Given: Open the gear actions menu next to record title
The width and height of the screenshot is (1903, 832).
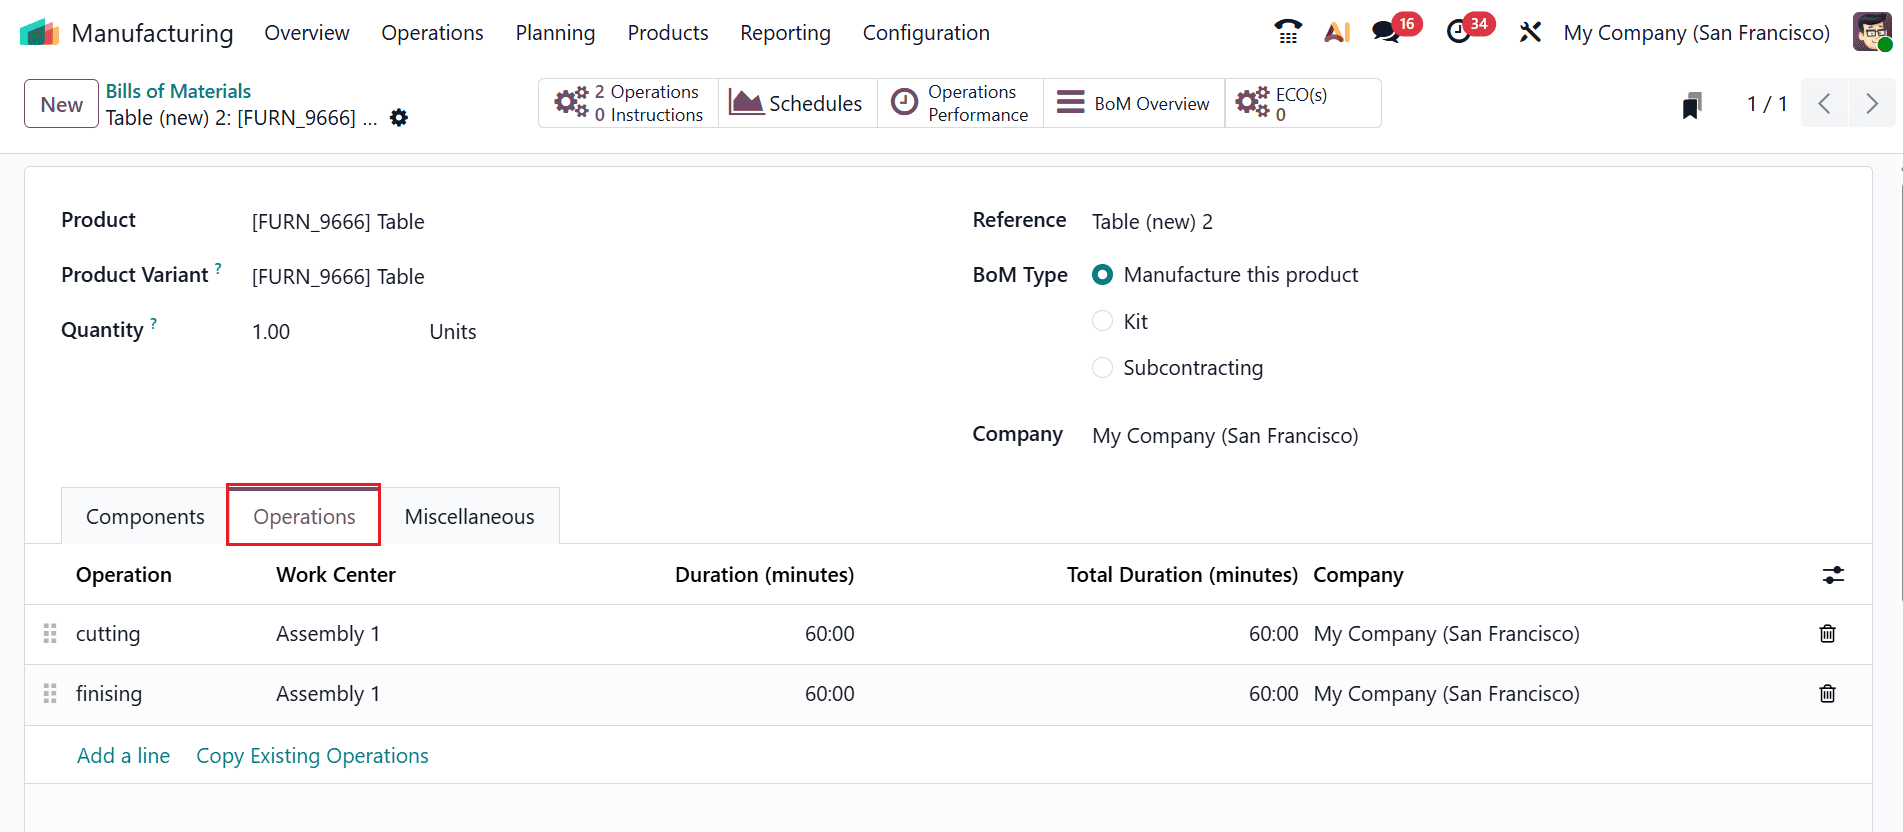Looking at the screenshot, I should [399, 118].
